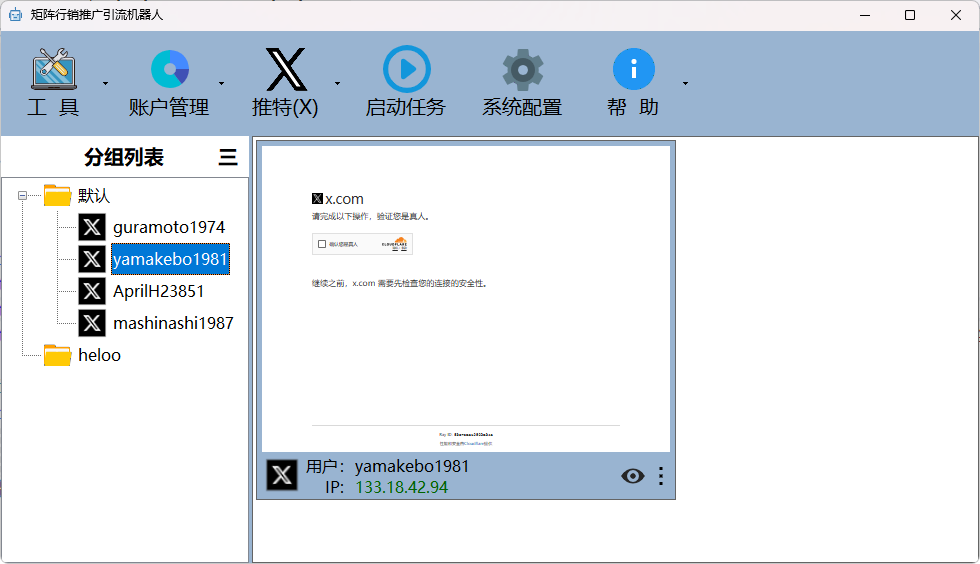Open the 帮助 info icon
Viewport: 980px width, 564px height.
(634, 69)
